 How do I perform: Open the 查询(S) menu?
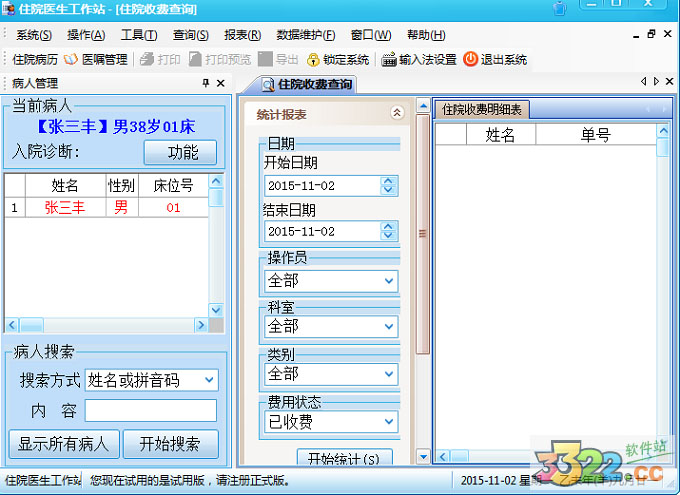click(x=190, y=35)
